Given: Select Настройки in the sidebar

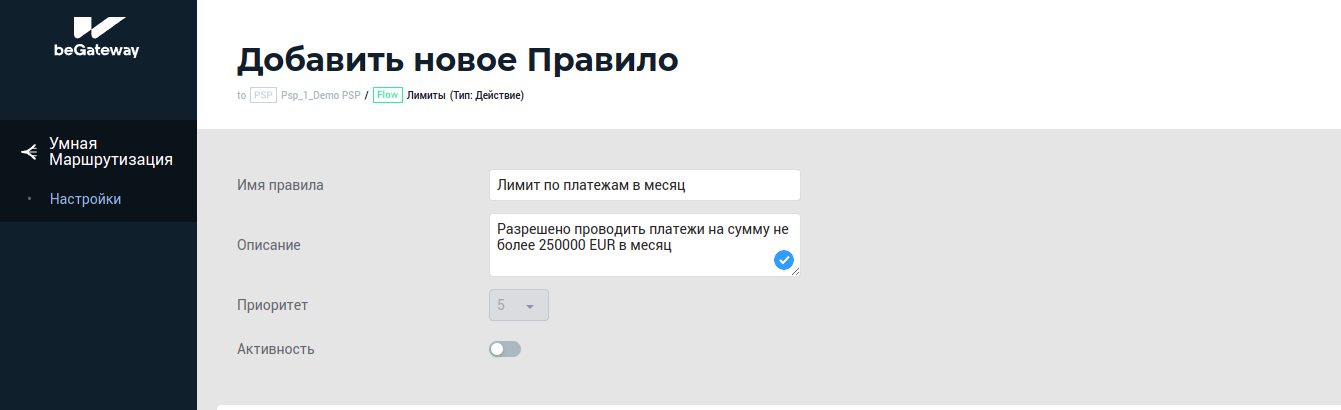Looking at the screenshot, I should (85, 199).
